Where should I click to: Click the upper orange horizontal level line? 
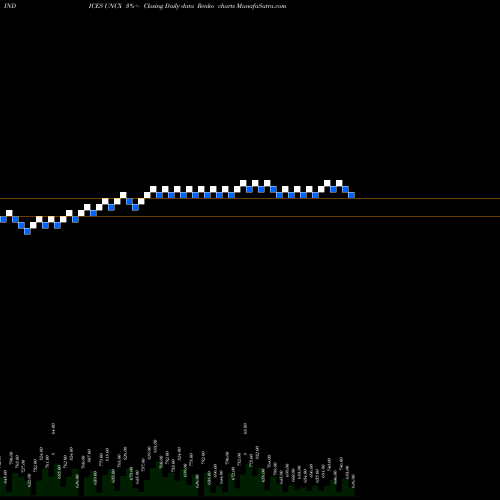(x=250, y=199)
